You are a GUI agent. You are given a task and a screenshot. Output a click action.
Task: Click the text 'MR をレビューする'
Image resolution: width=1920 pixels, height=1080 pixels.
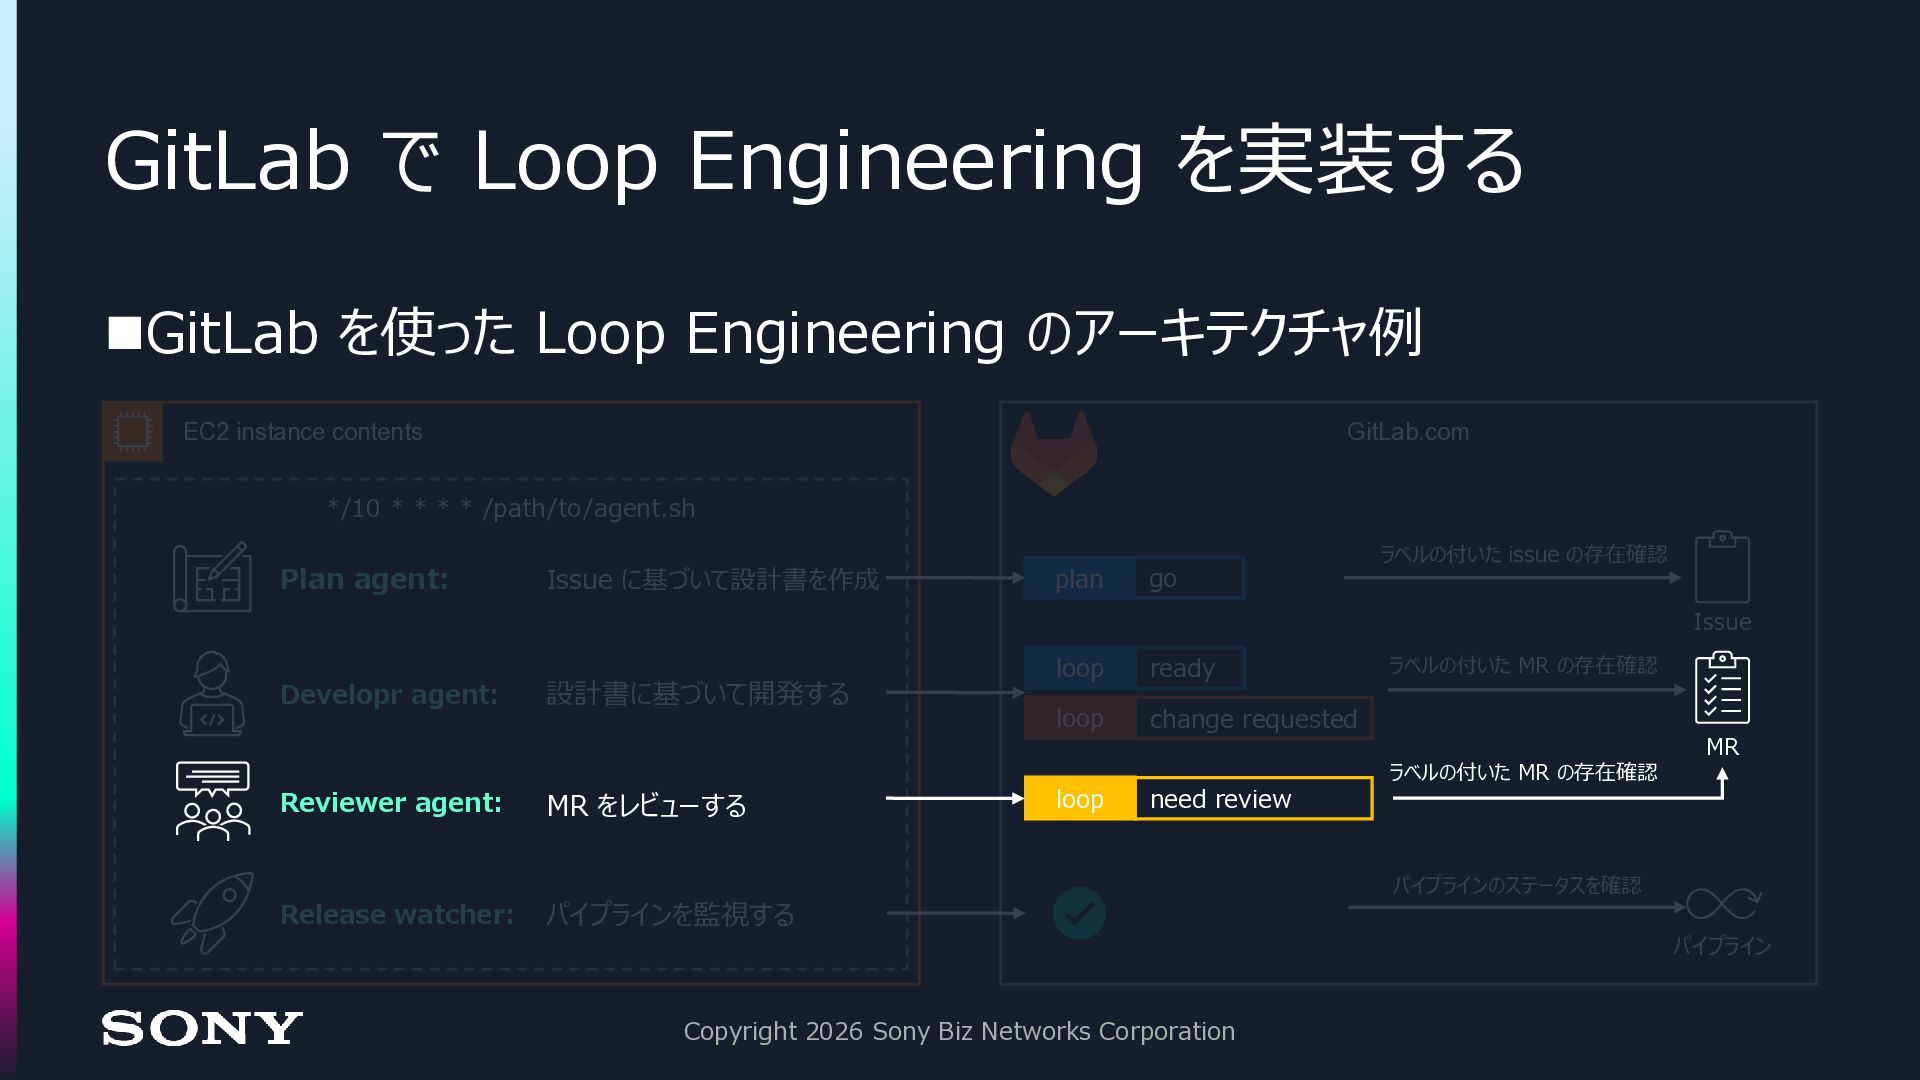click(647, 805)
